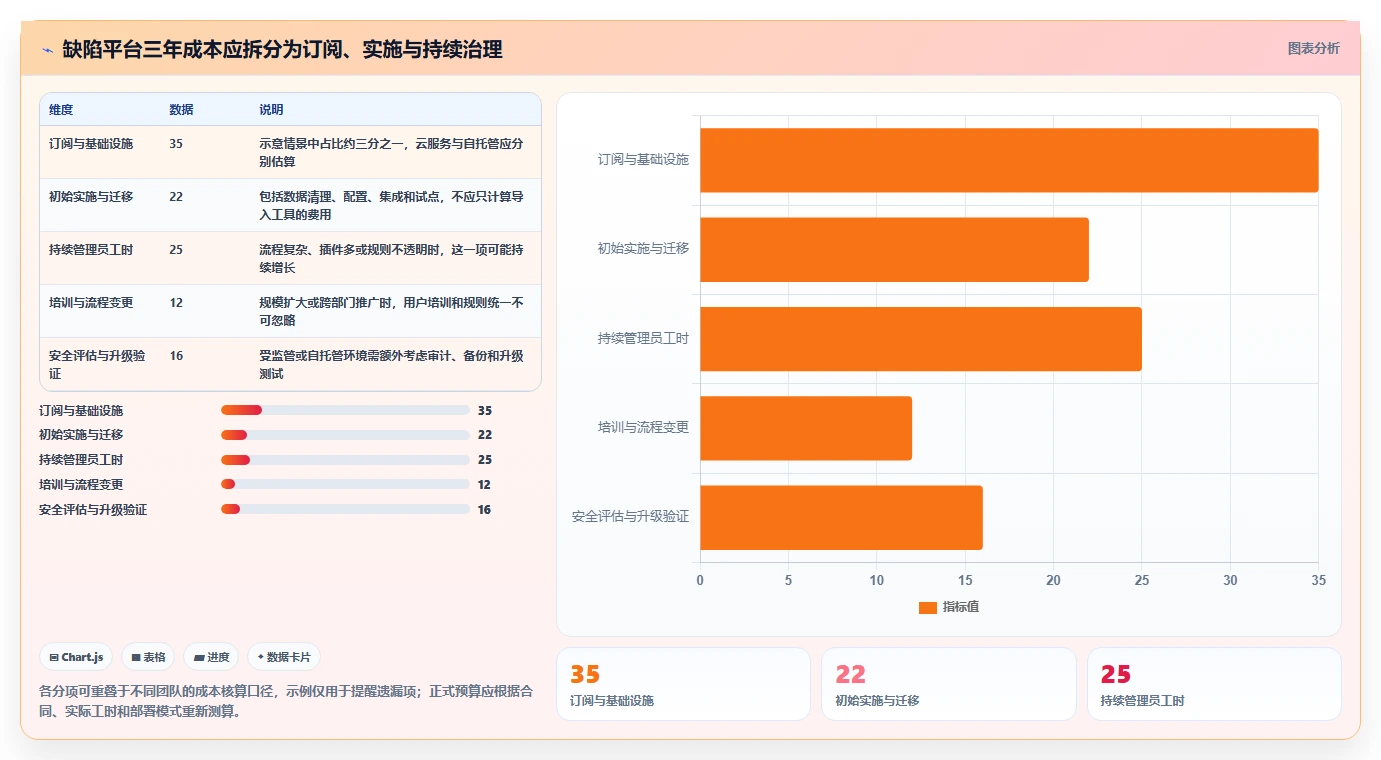Select the 初始实施与迁移 table row name

(x=91, y=197)
